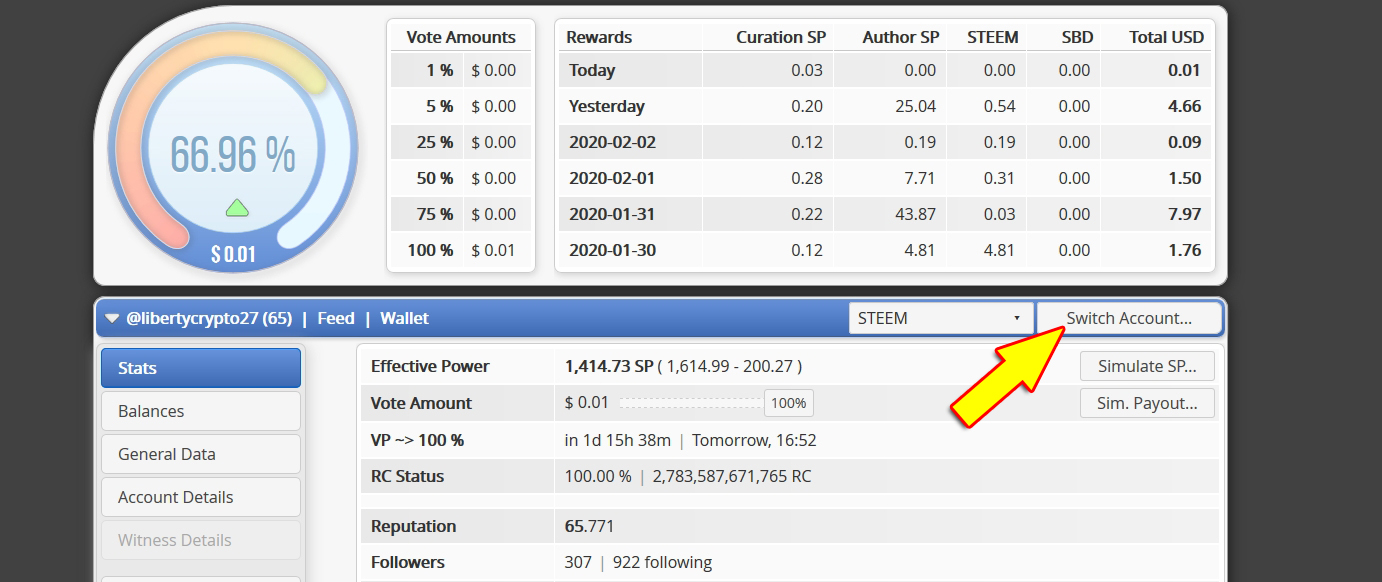Image resolution: width=1382 pixels, height=582 pixels.
Task: Click the 66.96 % voting power gauge
Action: [232, 154]
